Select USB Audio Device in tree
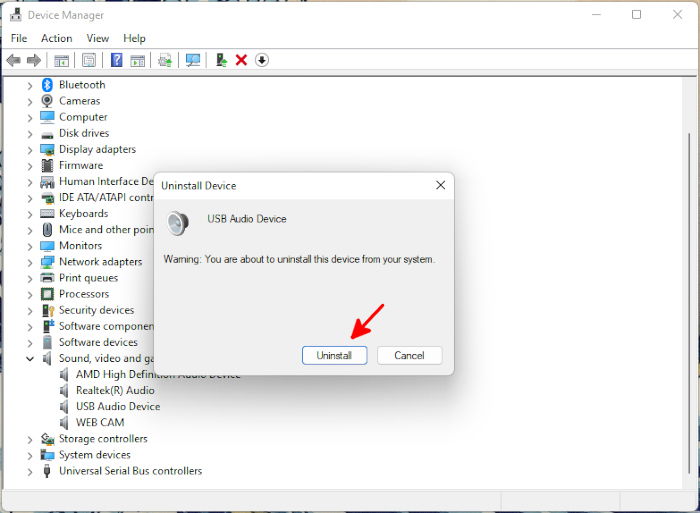 point(118,406)
